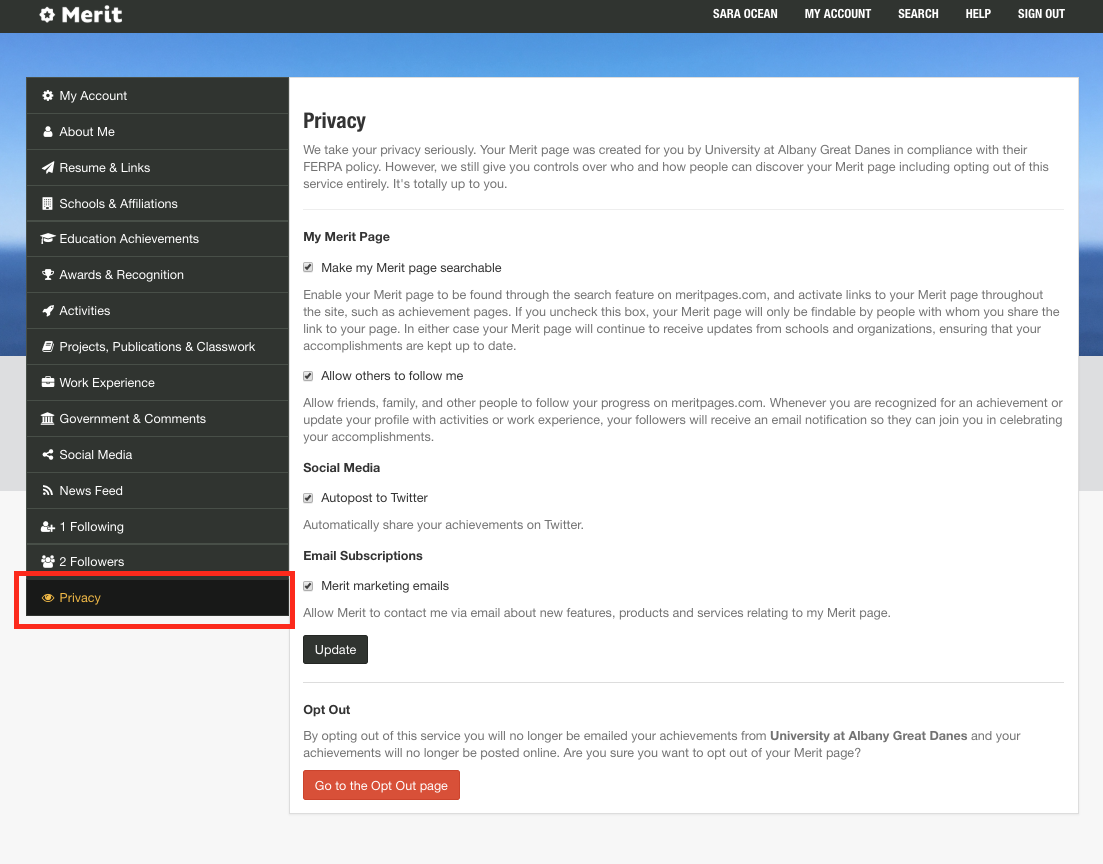Click the paper plane icon for Resume & Links
This screenshot has width=1103, height=864.
(48, 167)
